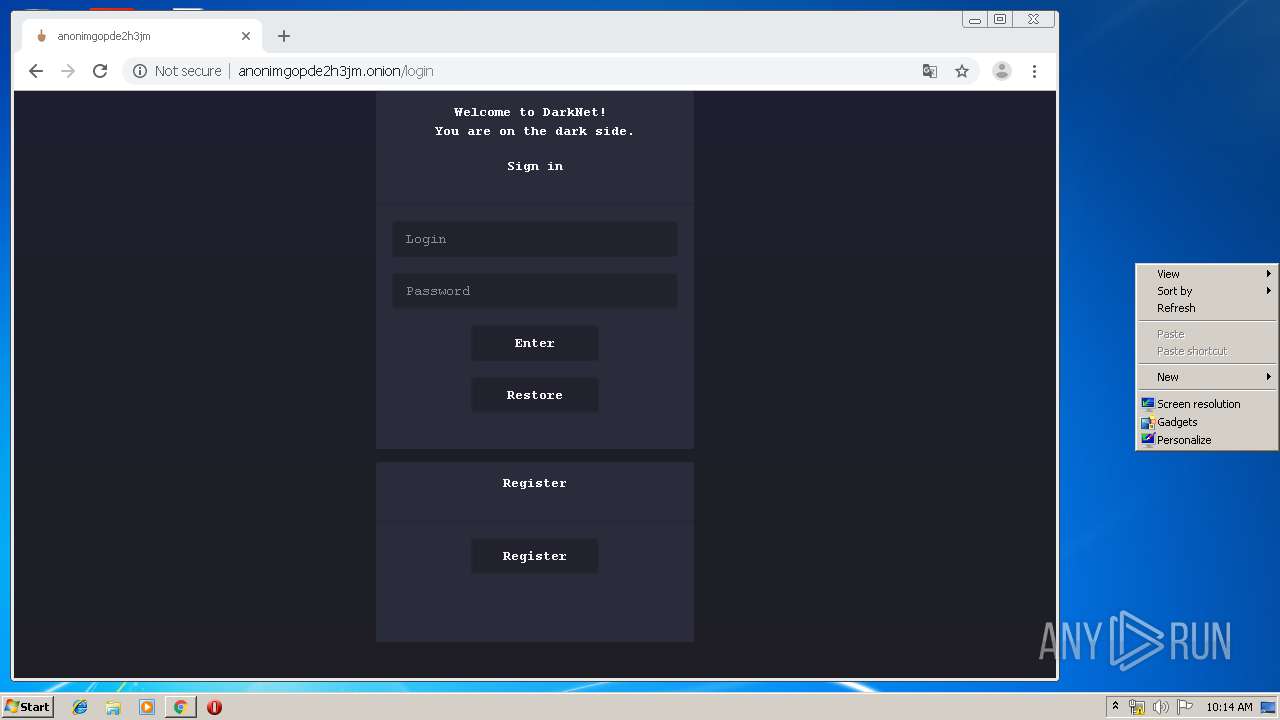
Task: Open the Chrome profile avatar icon
Action: point(1001,71)
